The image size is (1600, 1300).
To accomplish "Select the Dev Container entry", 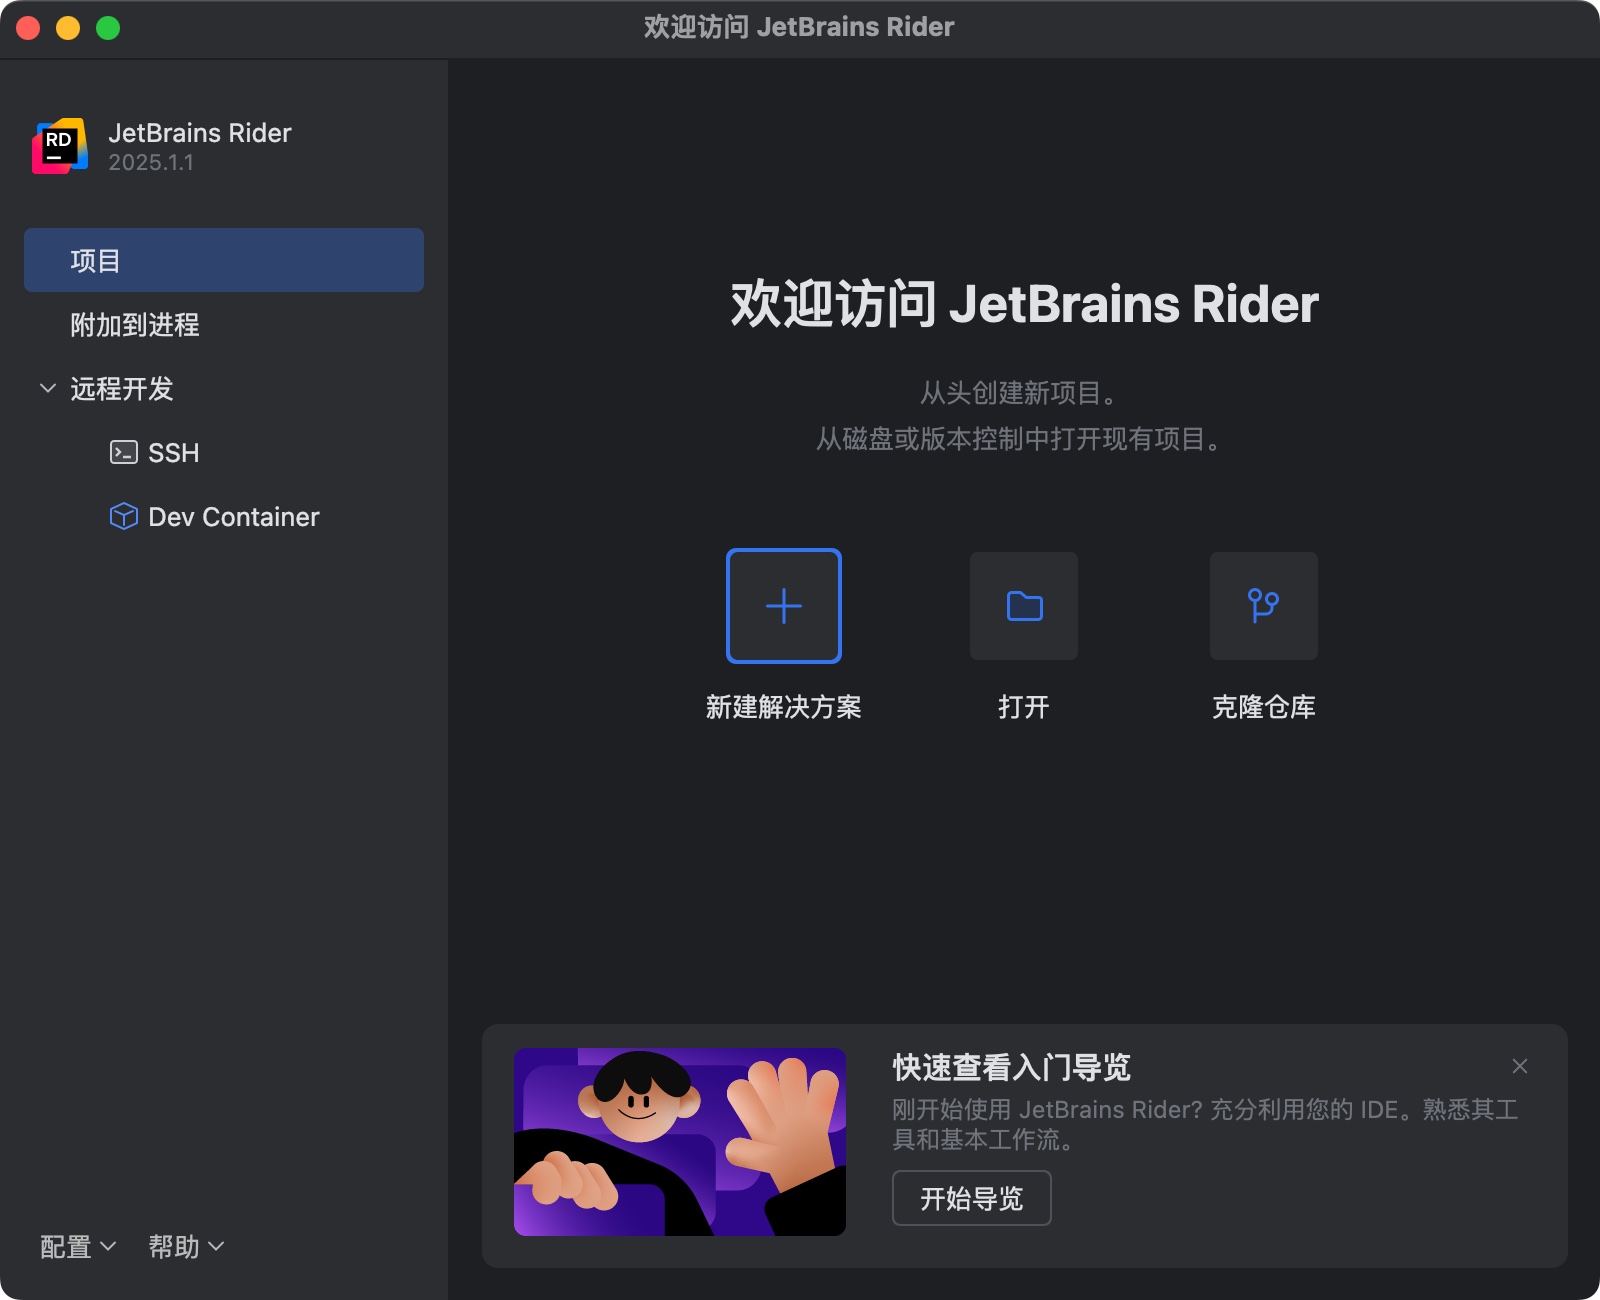I will [224, 516].
